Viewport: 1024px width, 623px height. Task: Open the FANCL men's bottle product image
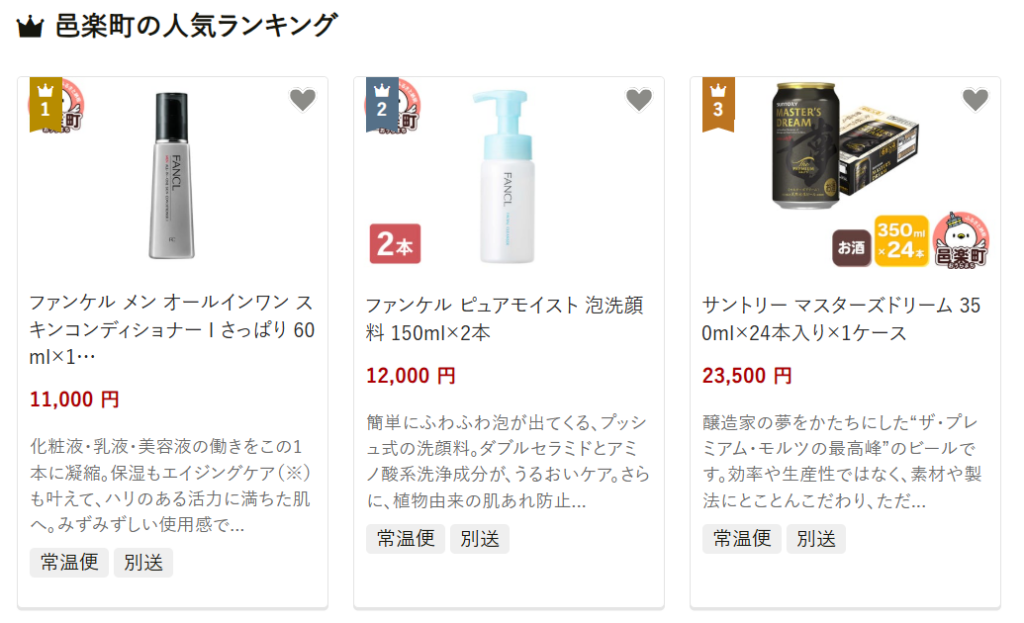click(x=172, y=175)
